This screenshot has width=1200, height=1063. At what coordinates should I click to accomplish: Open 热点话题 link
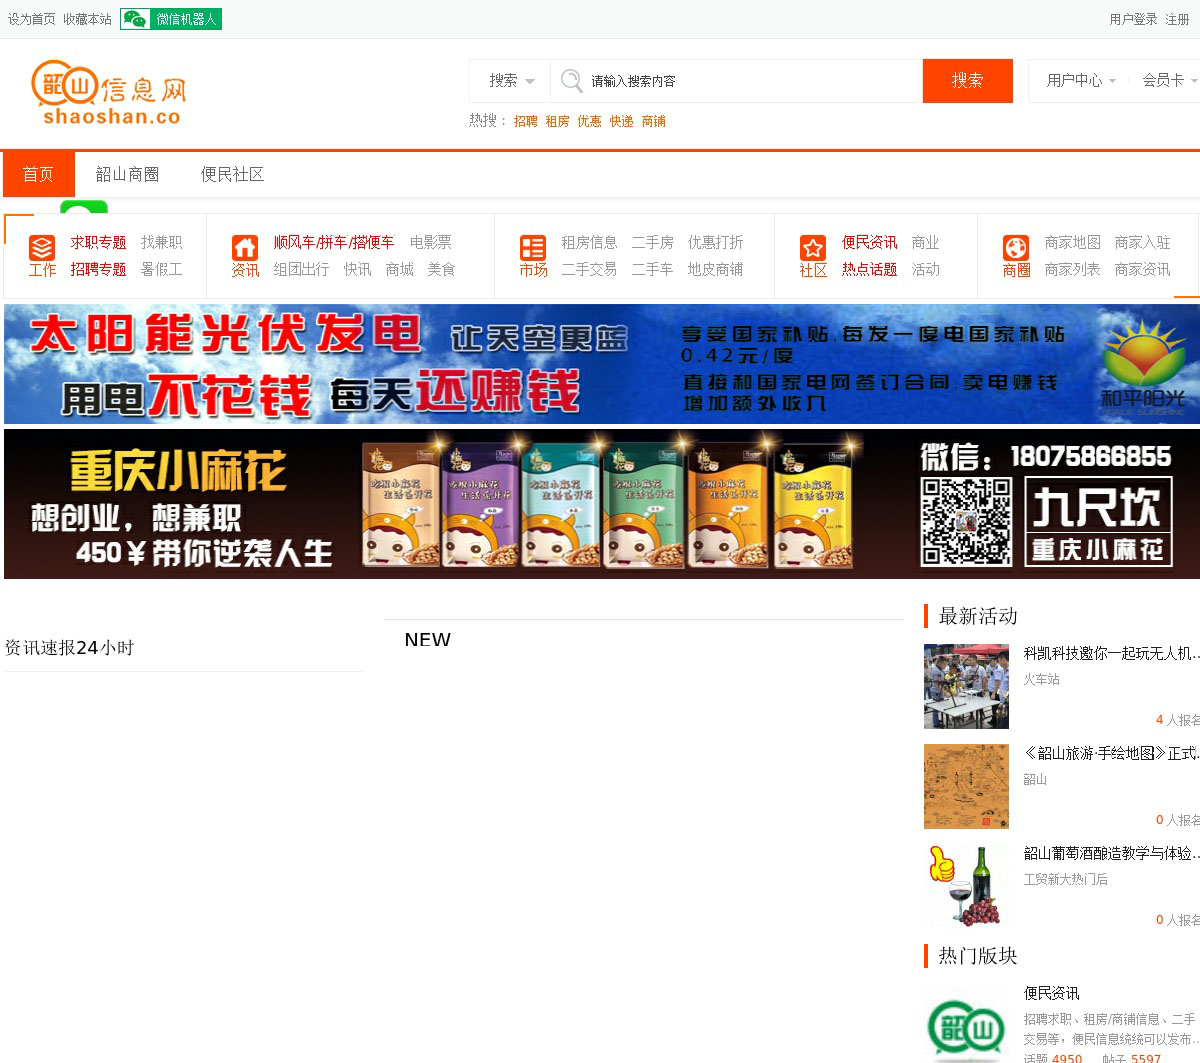point(869,270)
